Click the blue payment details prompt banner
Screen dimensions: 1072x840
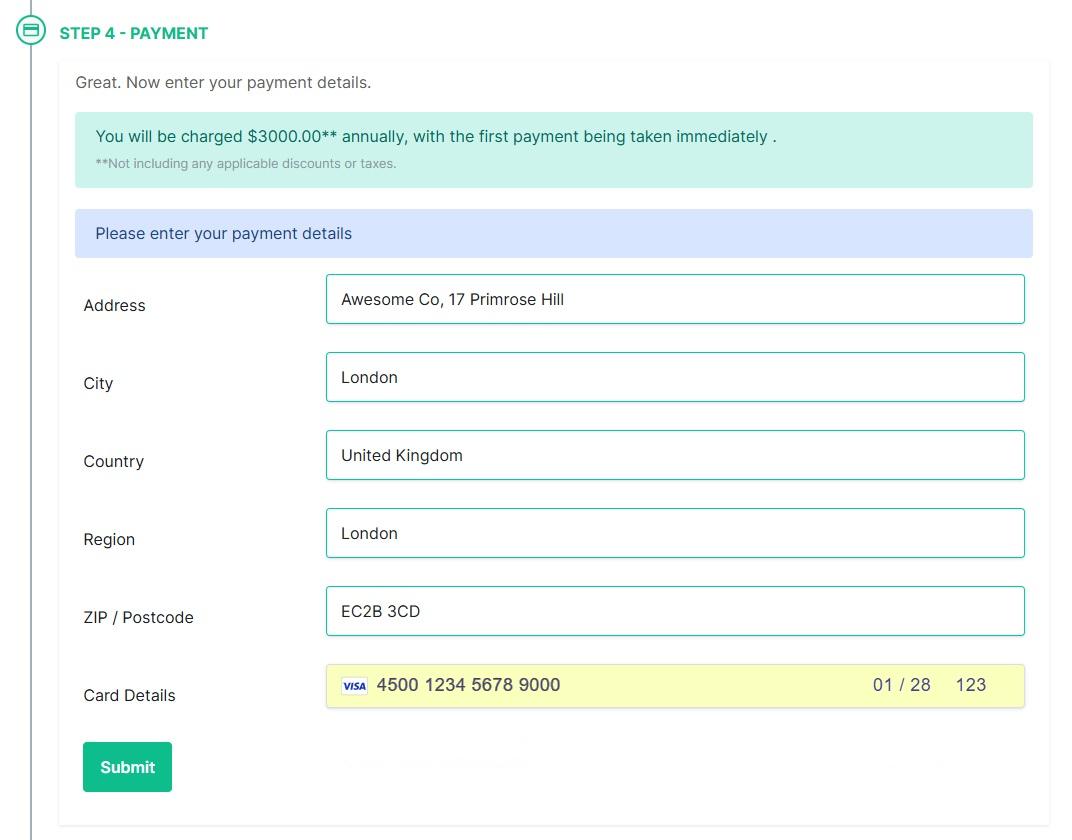553,233
